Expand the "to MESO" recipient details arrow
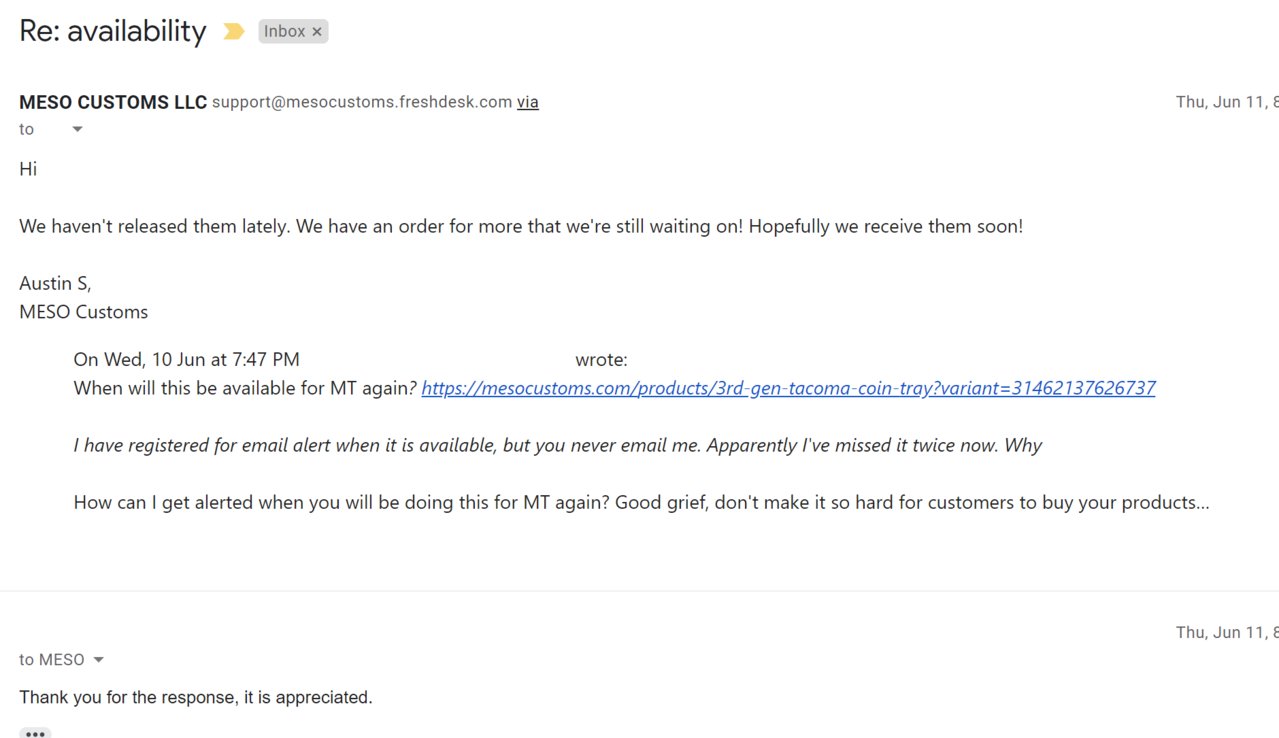The height and width of the screenshot is (738, 1279). (98, 660)
